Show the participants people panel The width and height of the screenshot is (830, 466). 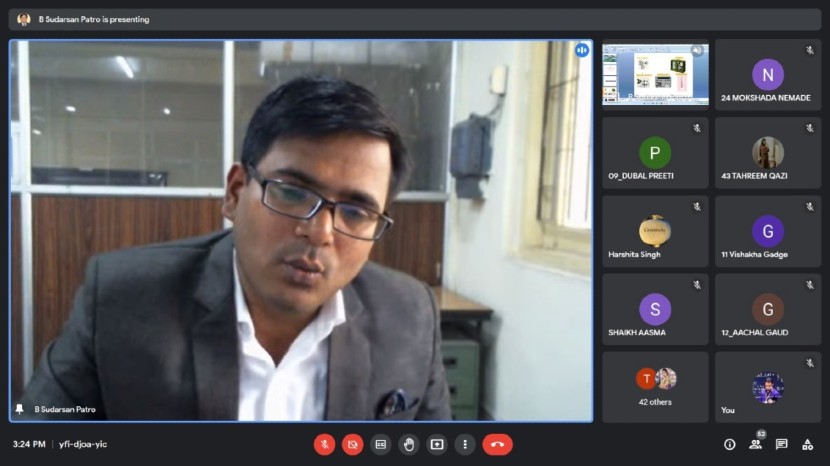point(755,444)
